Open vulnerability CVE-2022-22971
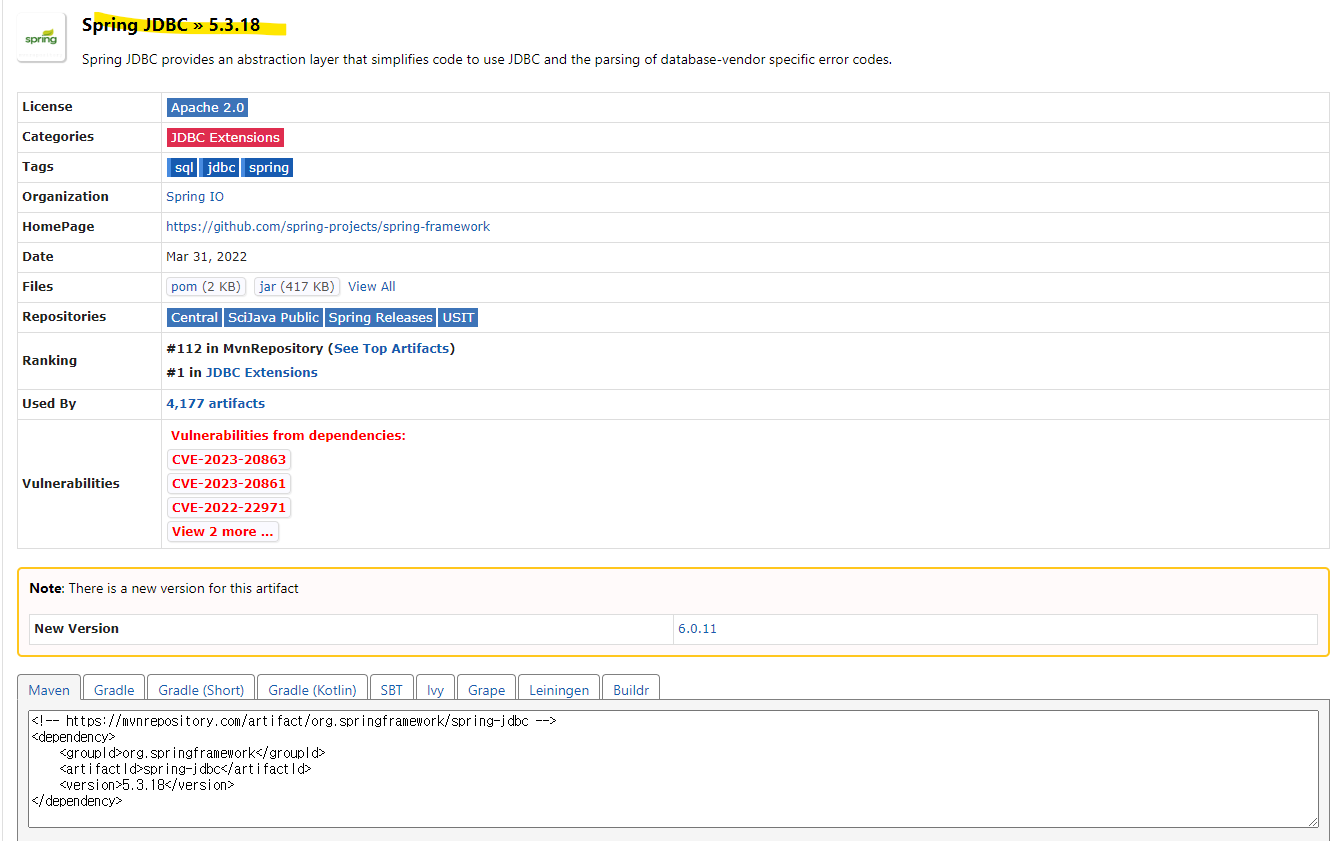The height and width of the screenshot is (841, 1336). pyautogui.click(x=229, y=508)
